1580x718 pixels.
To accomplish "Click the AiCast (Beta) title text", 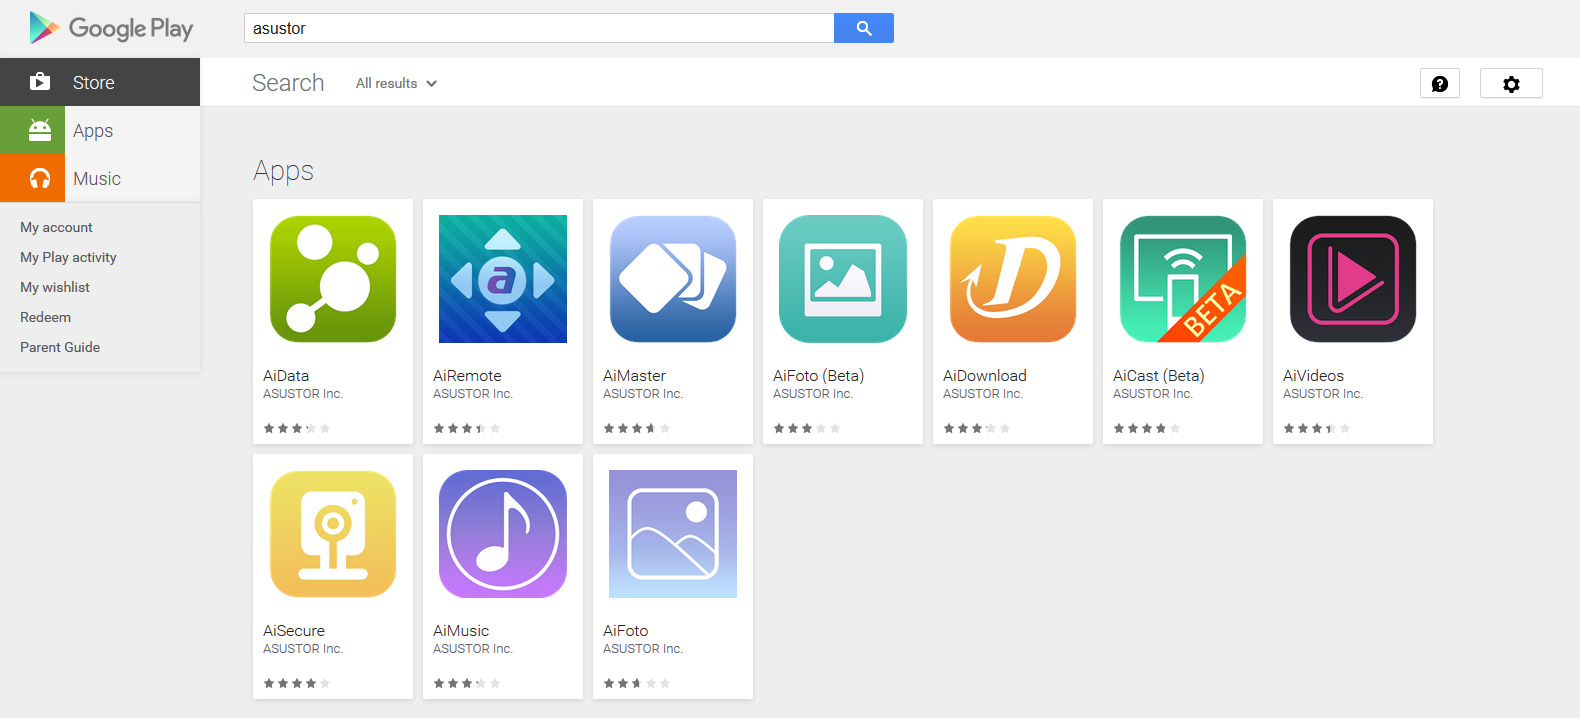I will click(x=1158, y=376).
